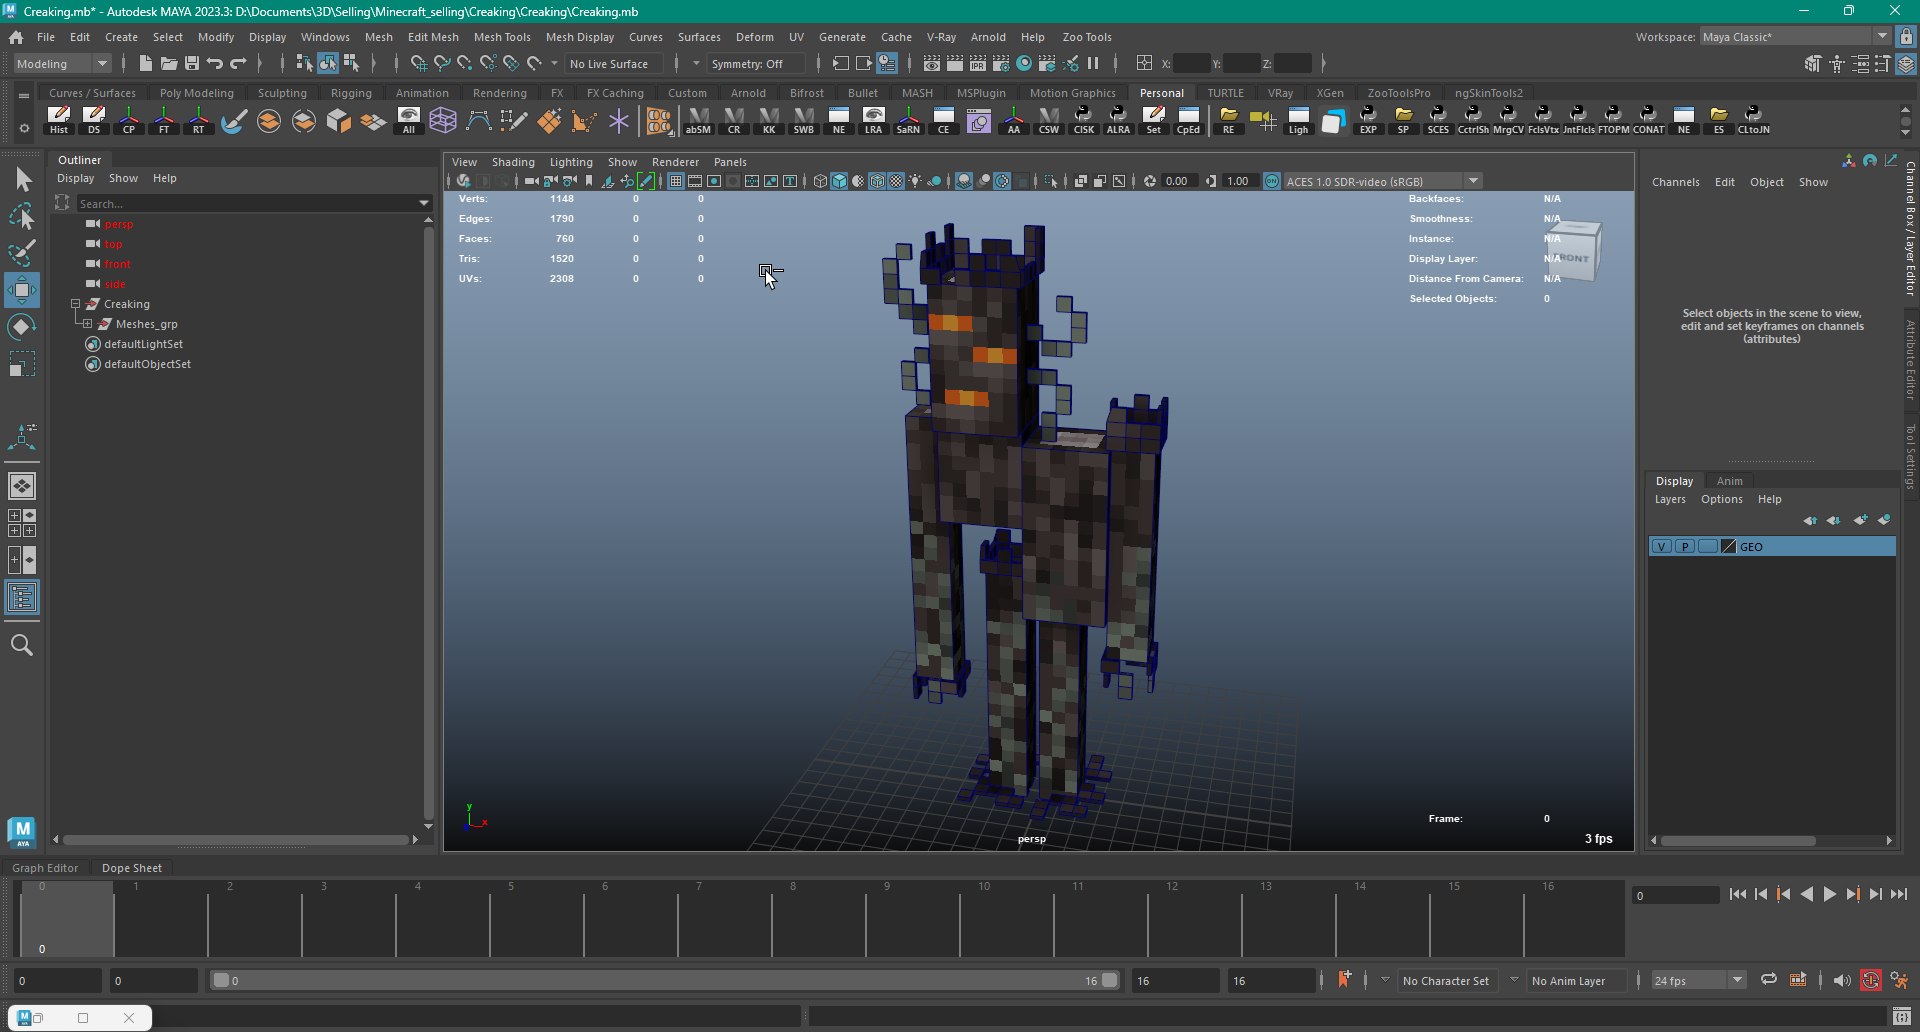Click the save scene icon in status line

tap(192, 63)
